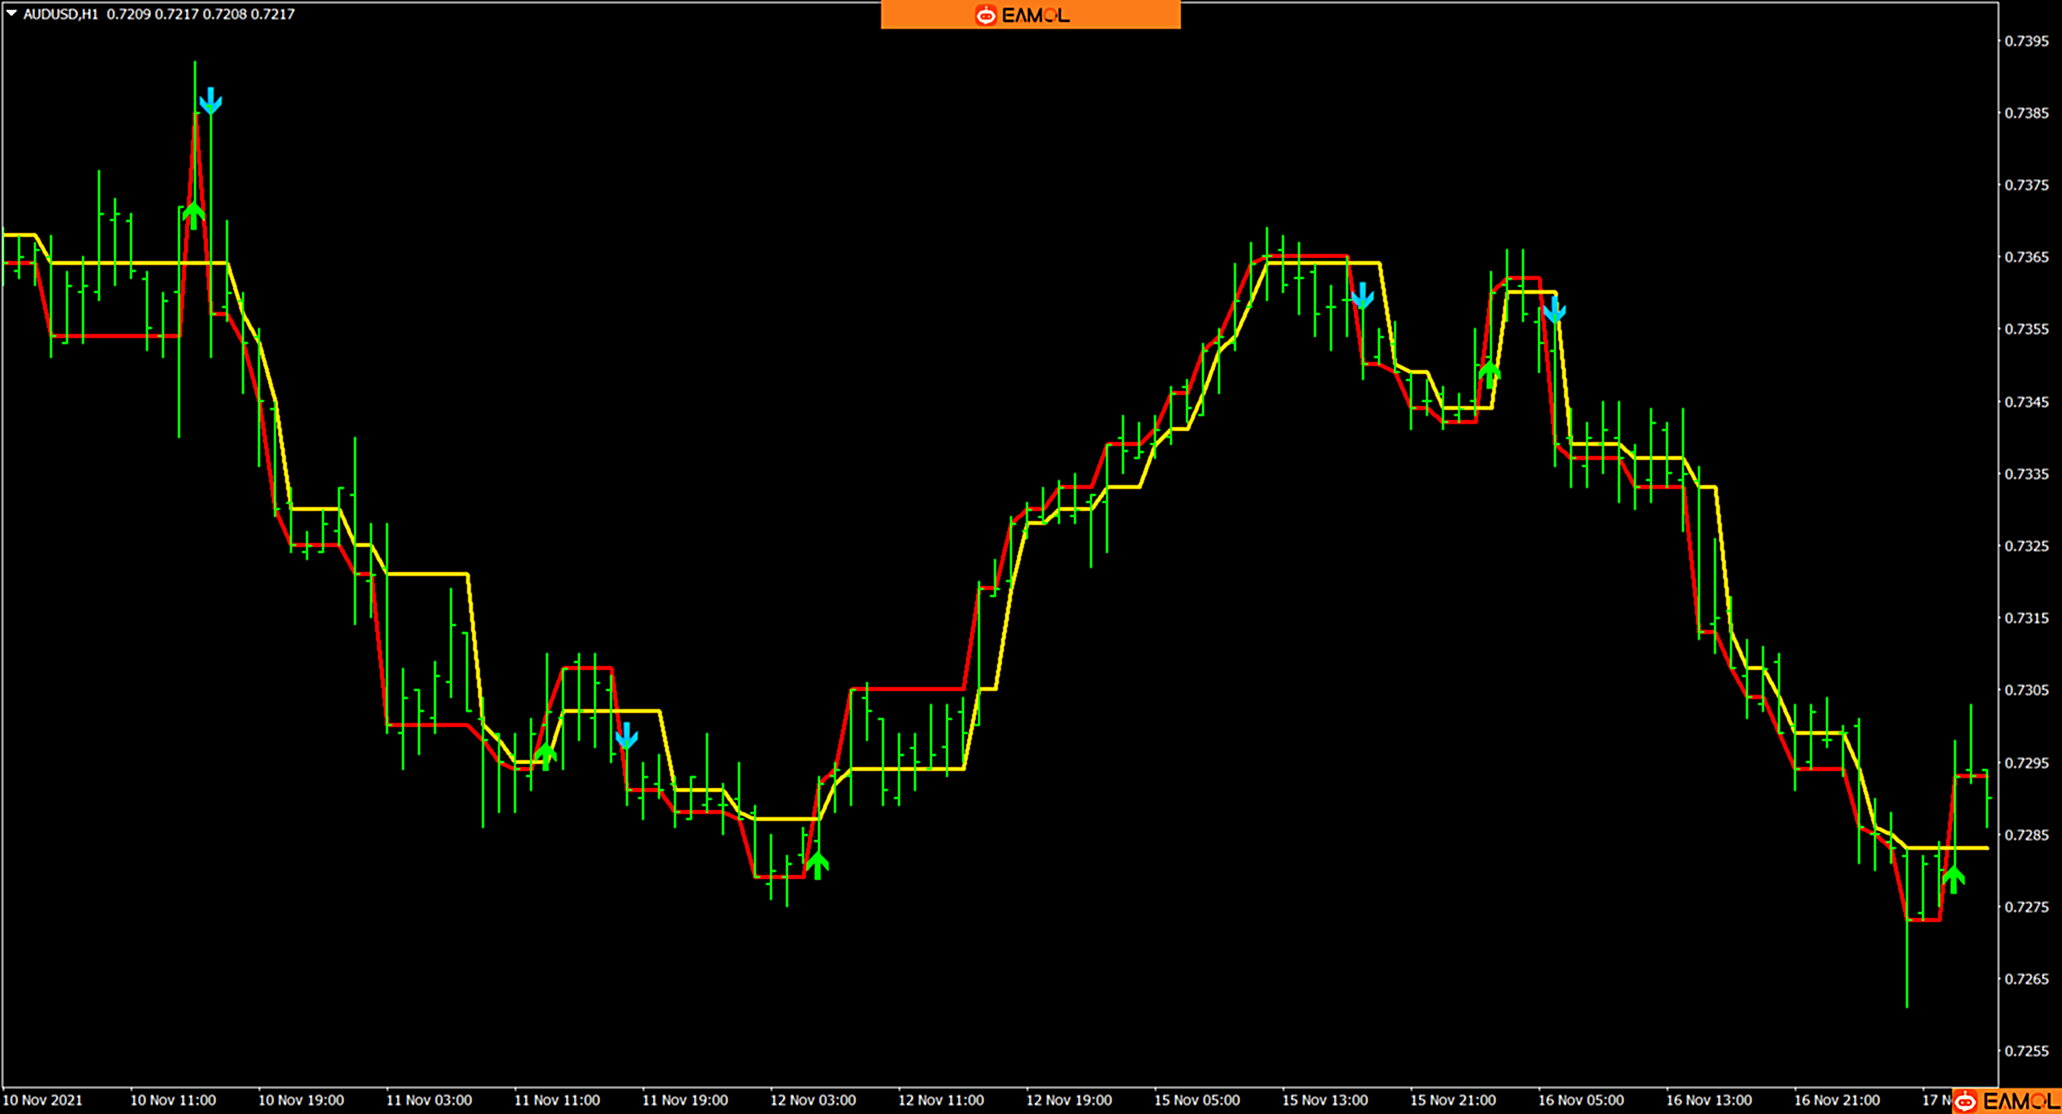
Task: Click the 12 Nov 03:00 time label
Action: [x=813, y=1100]
